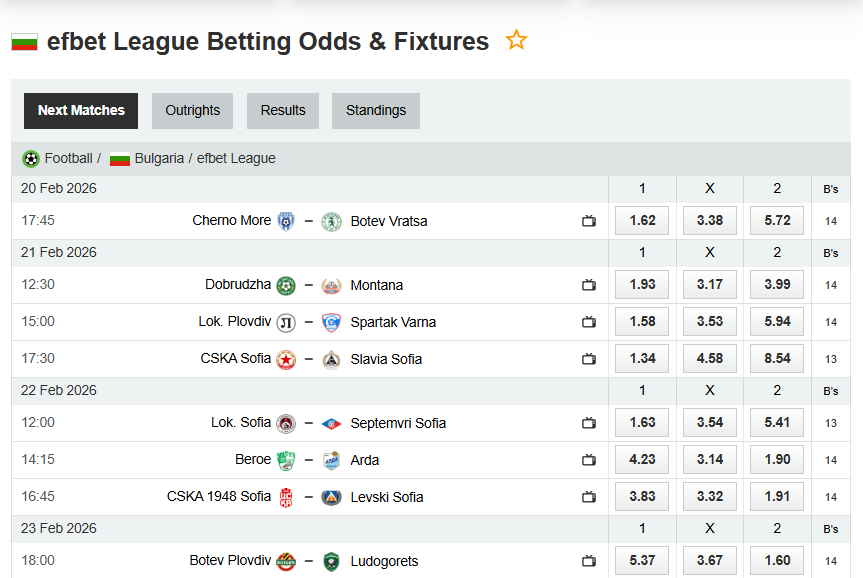Switch to the Outrights tab
This screenshot has height=578, width=863.
(x=192, y=110)
